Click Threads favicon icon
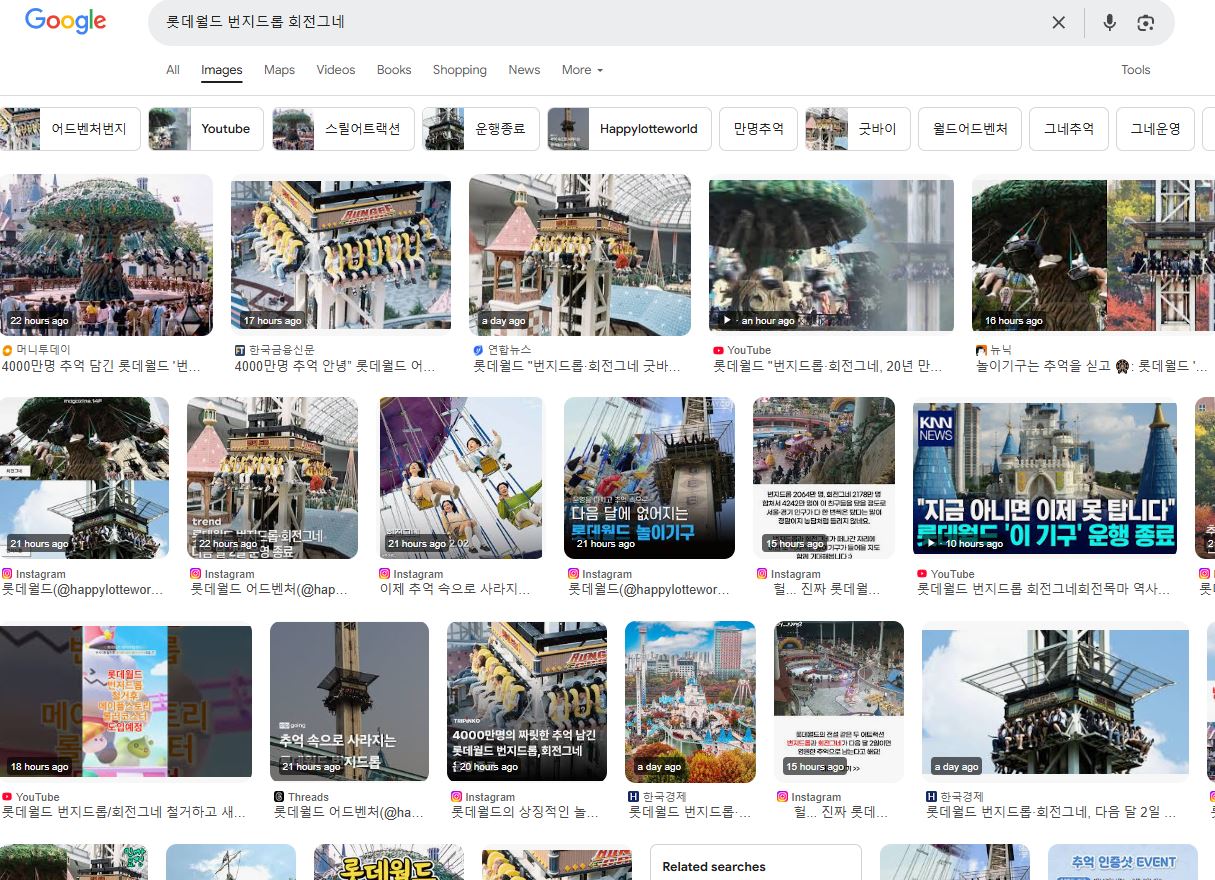Screen dimensions: 1215x880 coord(279,797)
